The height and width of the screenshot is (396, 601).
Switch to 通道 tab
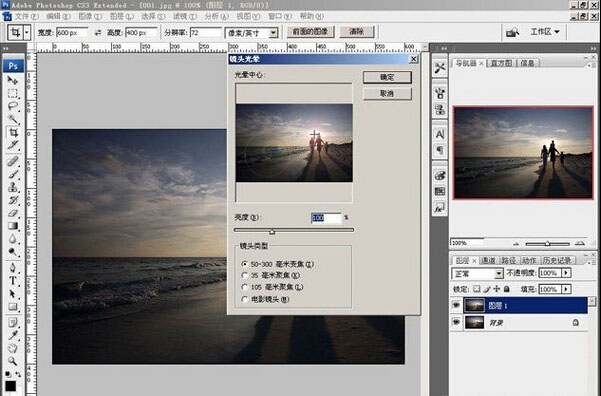488,261
